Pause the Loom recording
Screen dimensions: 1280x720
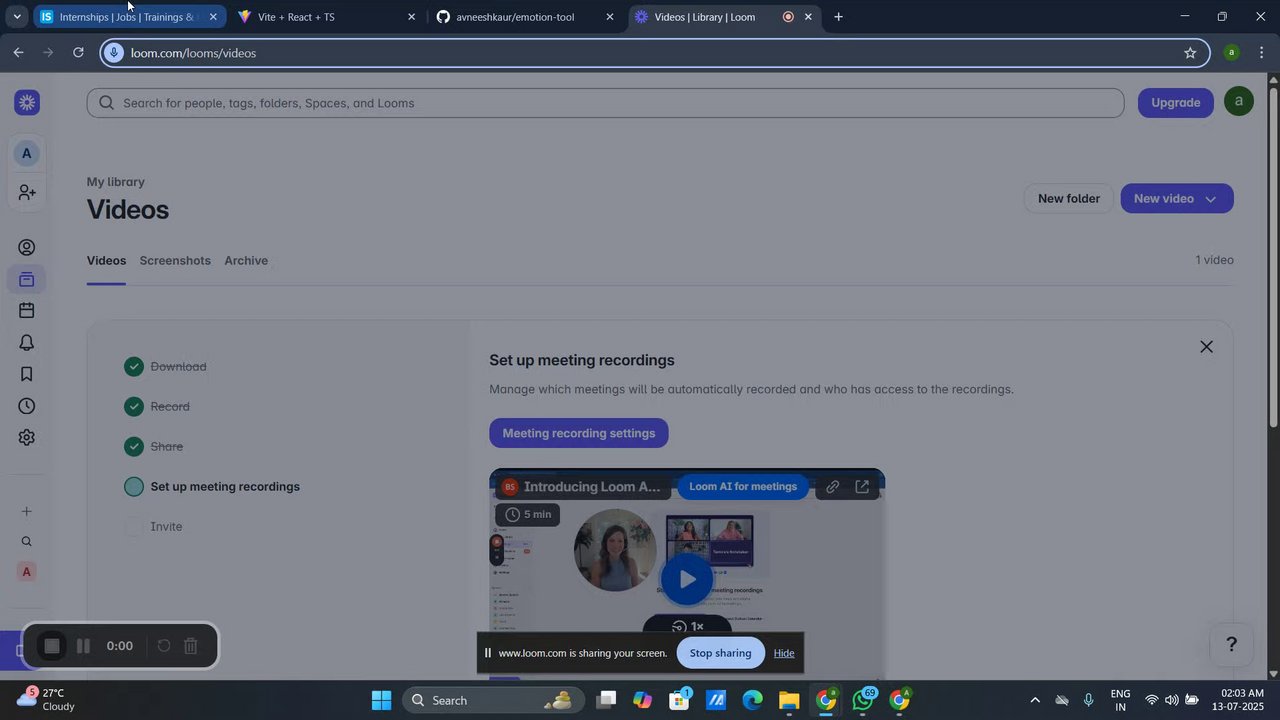(84, 646)
